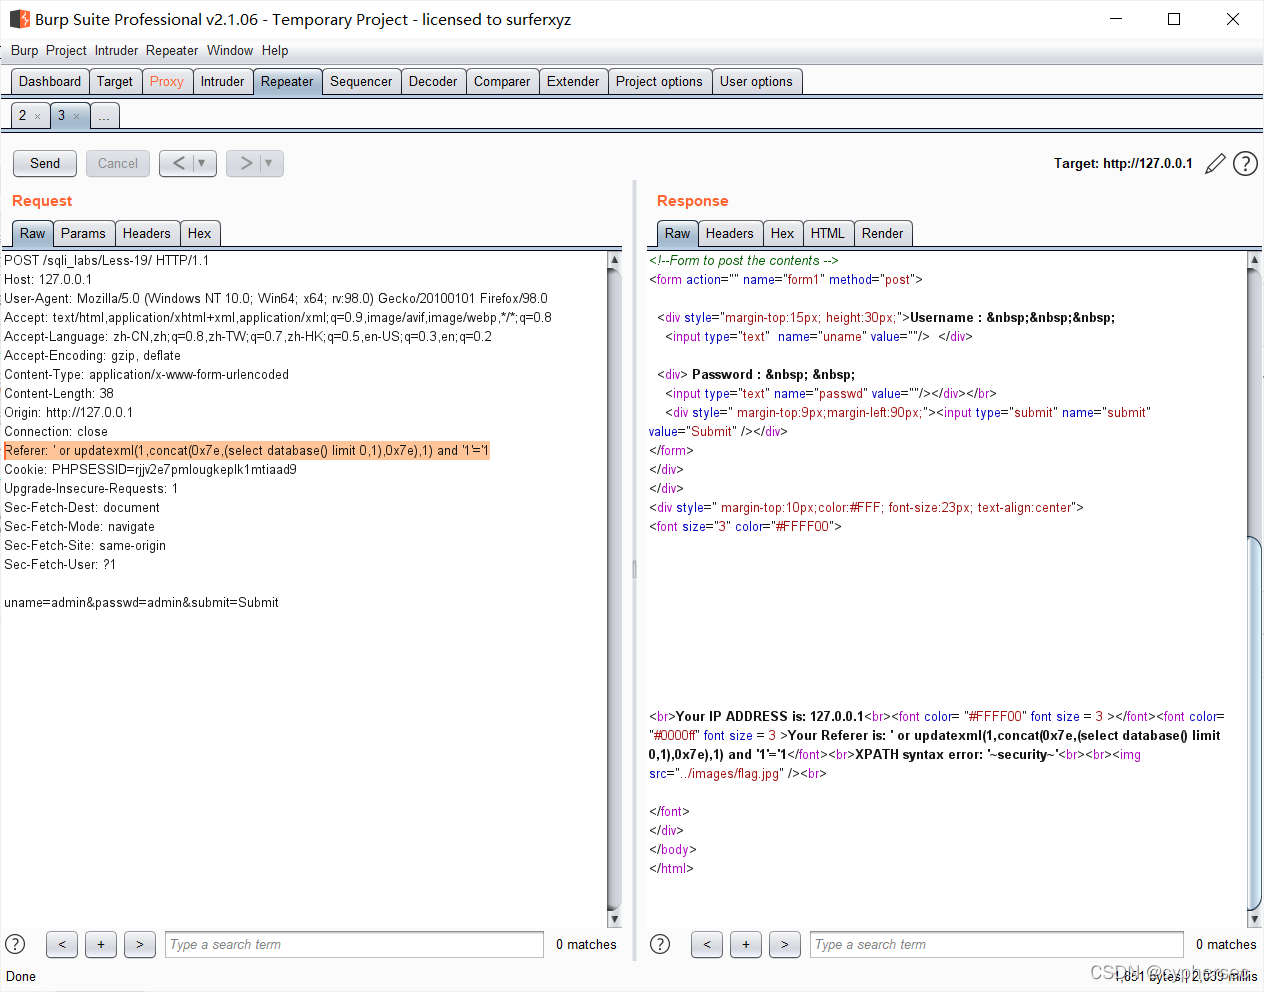Add new Repeater tab with ellipsis

tap(104, 116)
